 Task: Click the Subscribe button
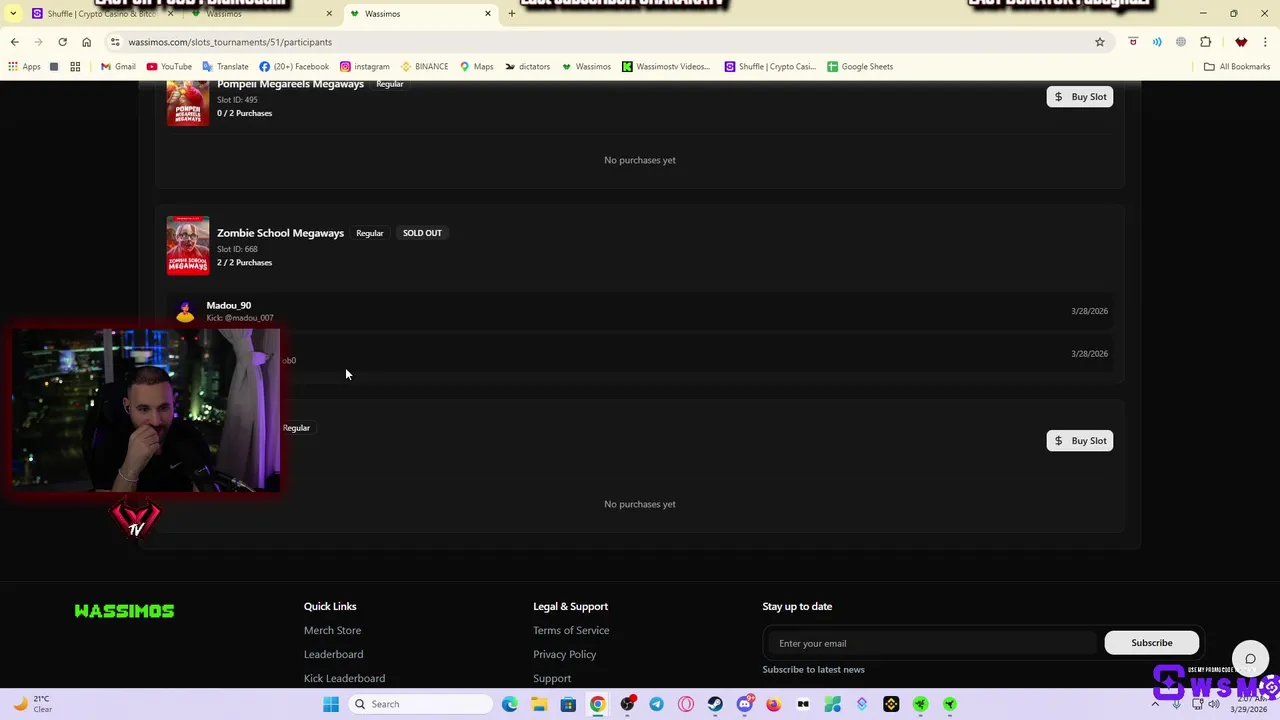tap(1151, 643)
